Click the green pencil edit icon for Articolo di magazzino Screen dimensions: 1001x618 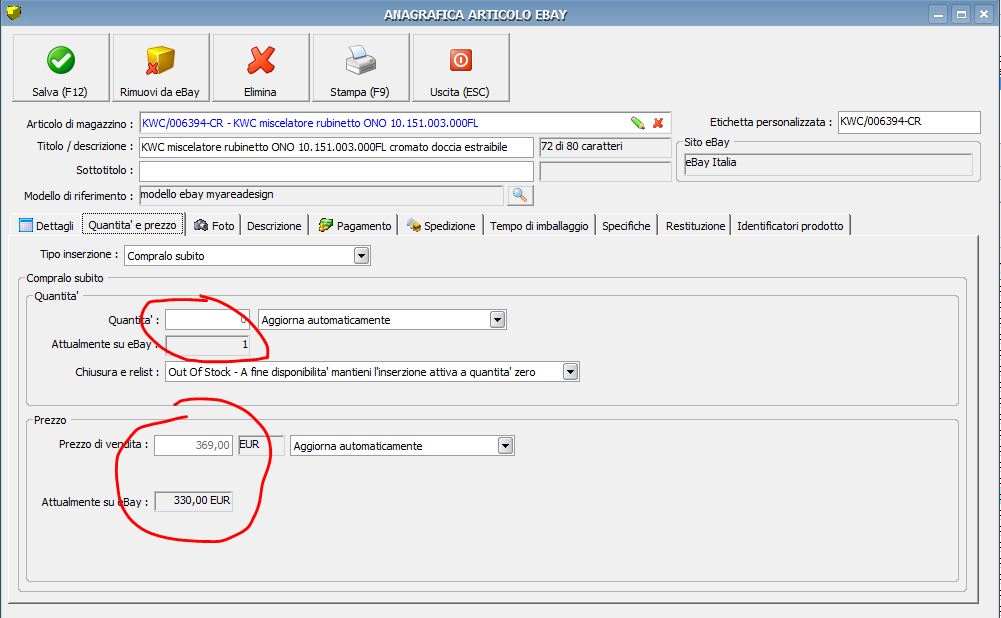(x=637, y=123)
